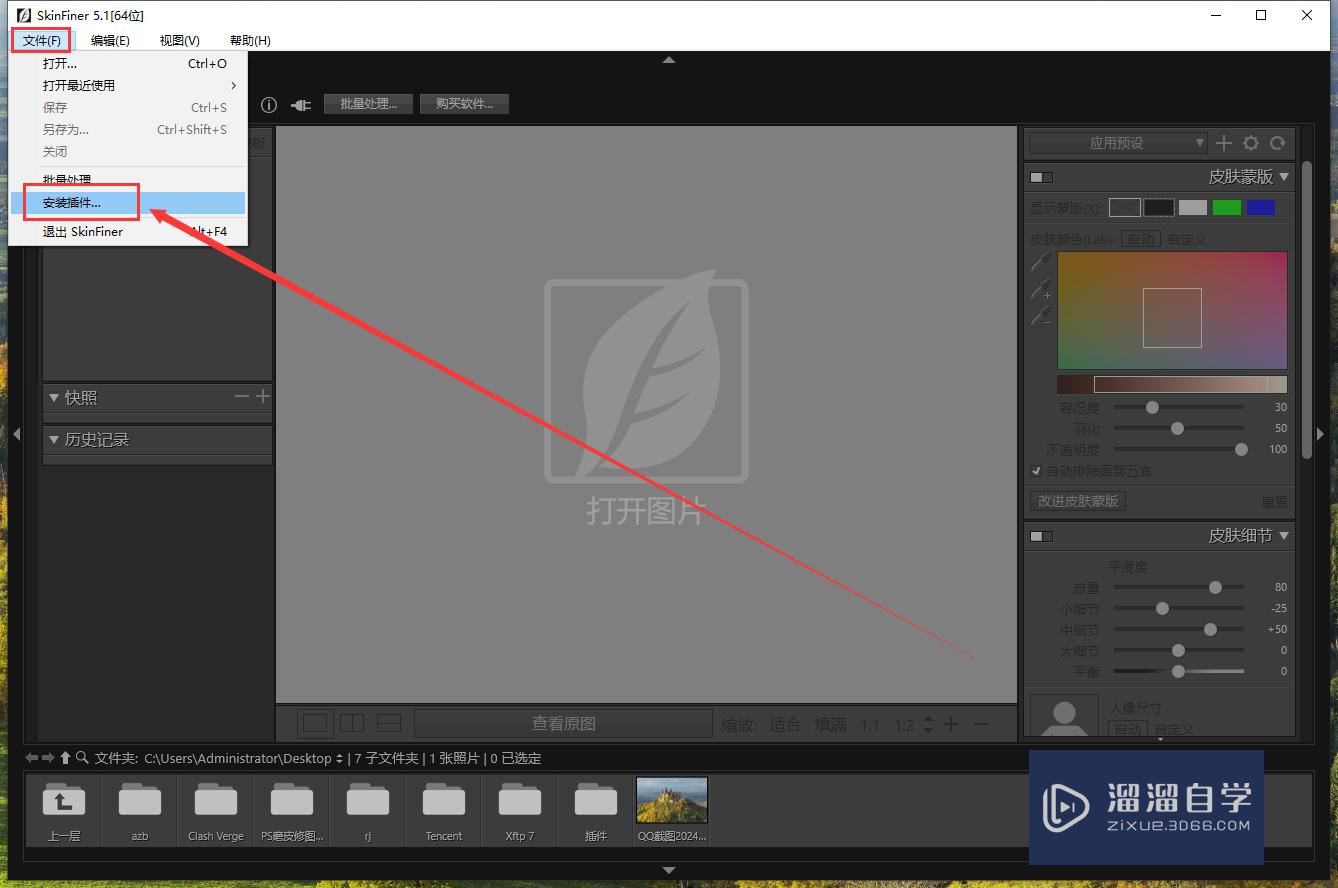Screen dimensions: 1338x888
Task: Choose top-bottom split view icon
Action: pos(388,723)
